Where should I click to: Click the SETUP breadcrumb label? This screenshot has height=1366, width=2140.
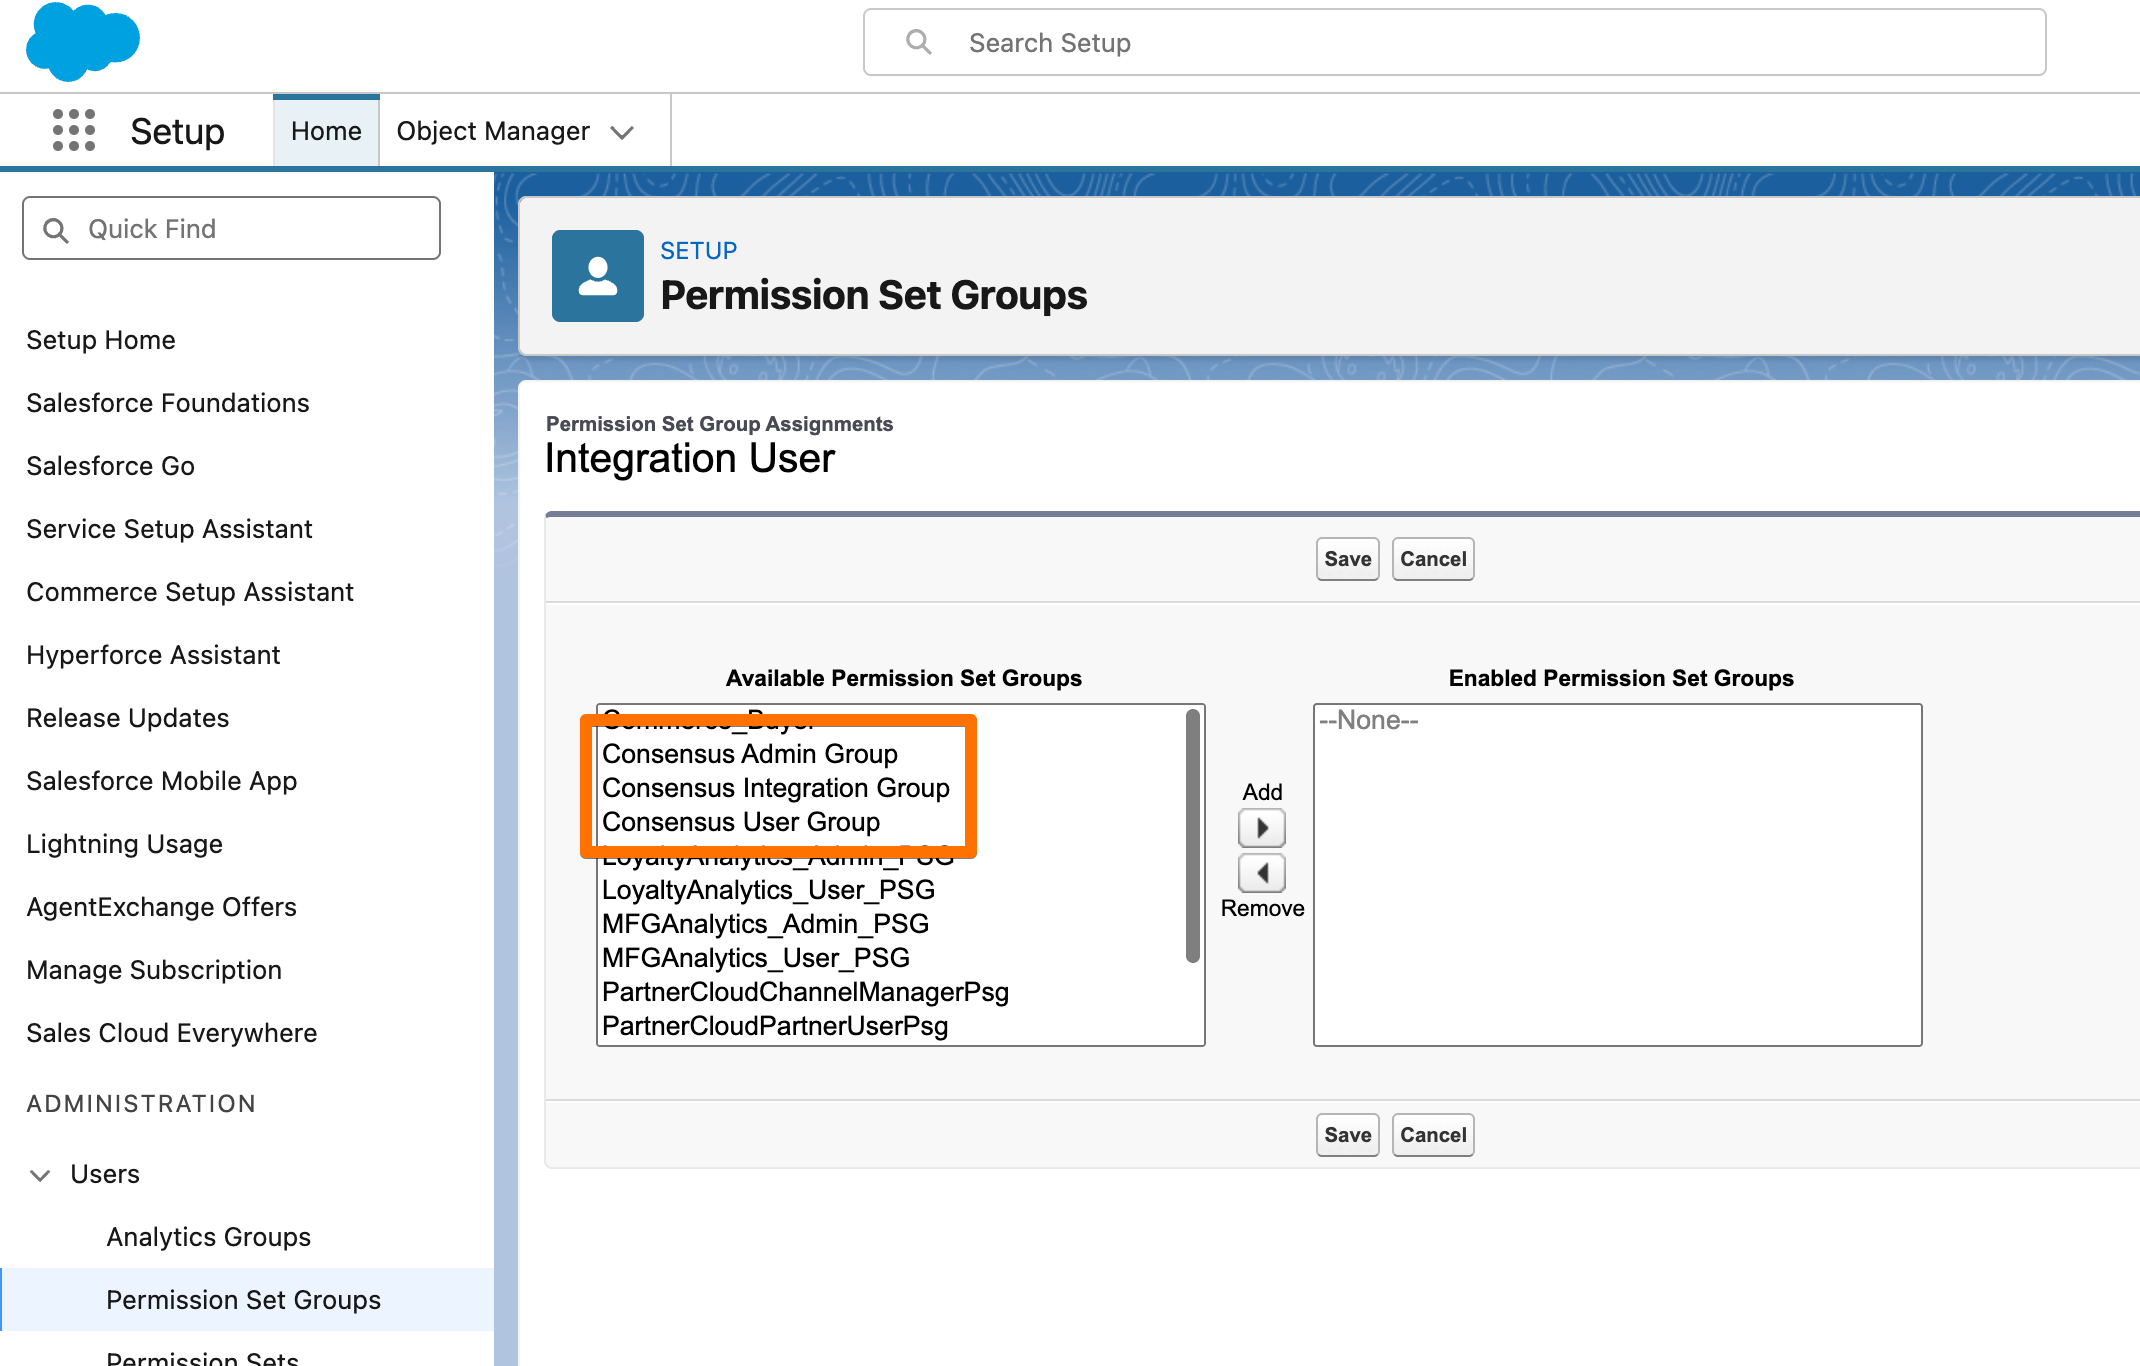[x=699, y=251]
